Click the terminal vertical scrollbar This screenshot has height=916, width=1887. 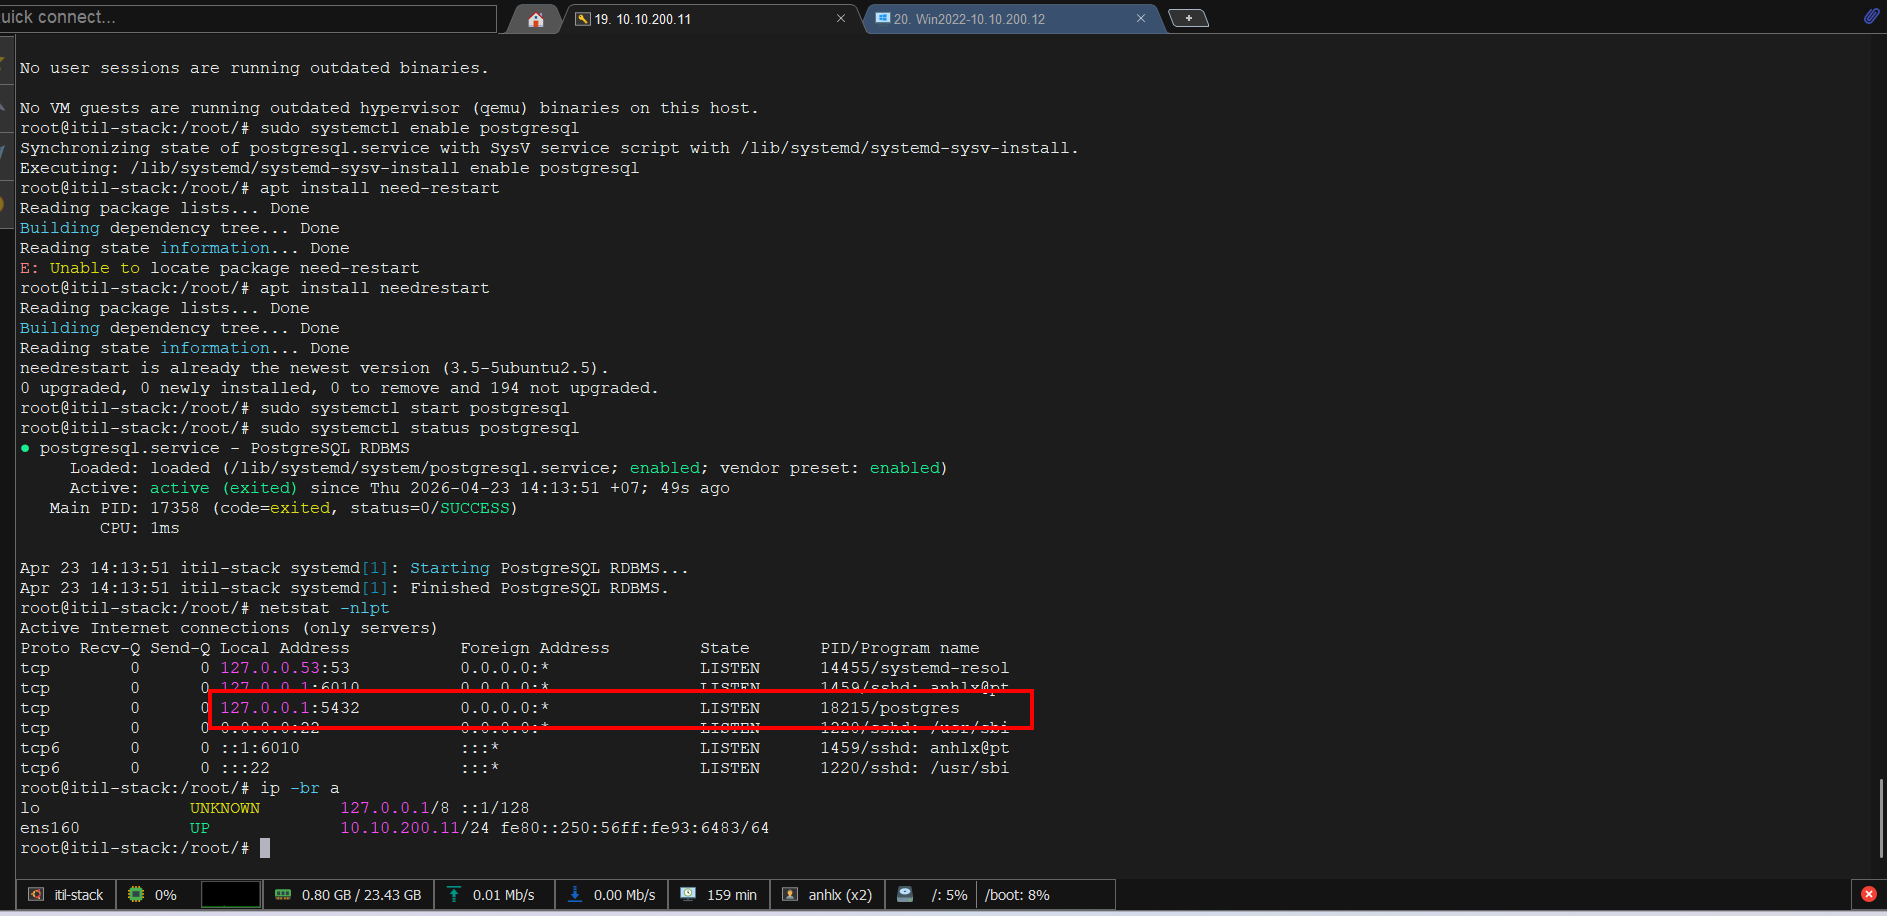(1881, 817)
